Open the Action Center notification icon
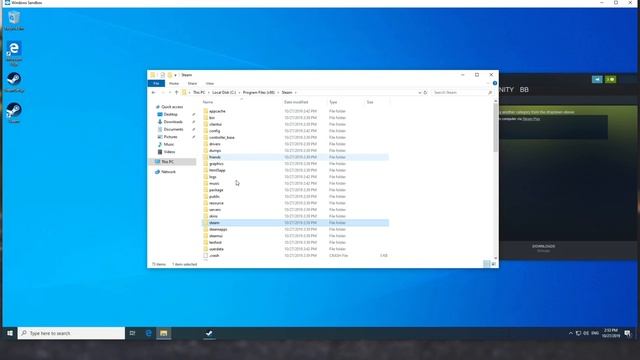The width and height of the screenshot is (640, 360). (x=627, y=333)
